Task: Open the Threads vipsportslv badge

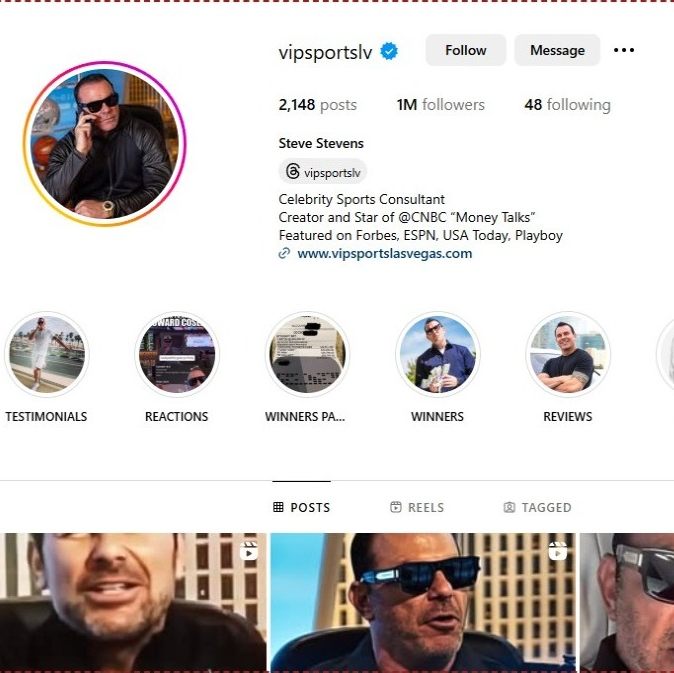Action: point(323,172)
